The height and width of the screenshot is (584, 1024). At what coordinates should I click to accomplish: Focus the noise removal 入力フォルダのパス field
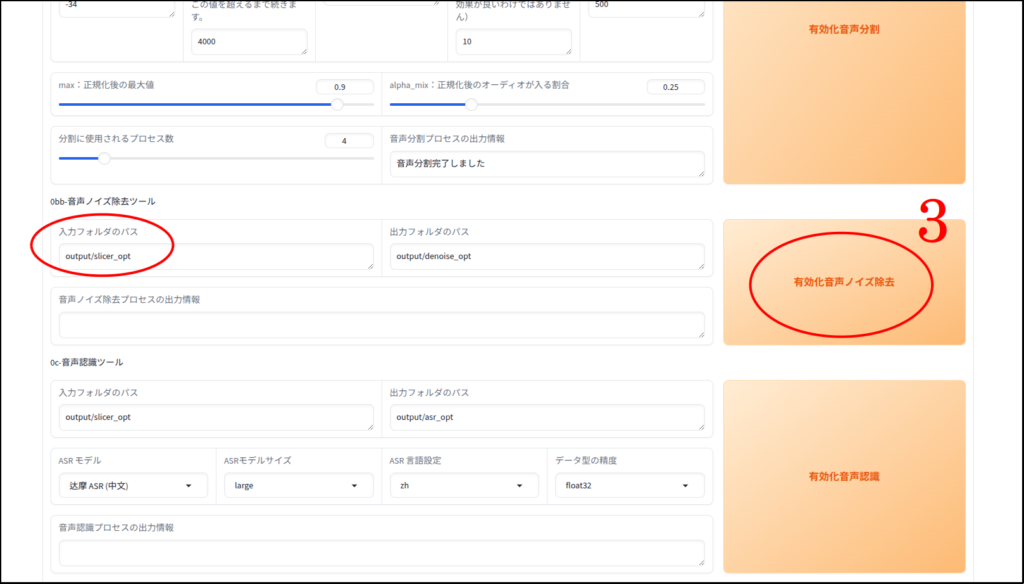coord(212,257)
